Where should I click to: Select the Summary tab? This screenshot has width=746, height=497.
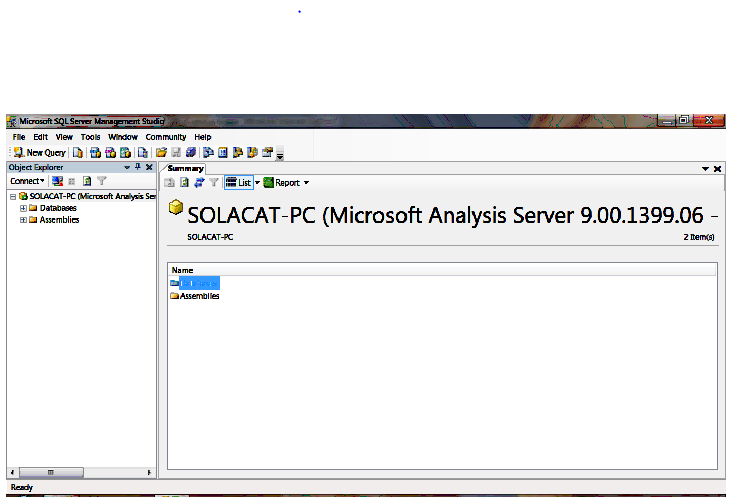pos(185,168)
